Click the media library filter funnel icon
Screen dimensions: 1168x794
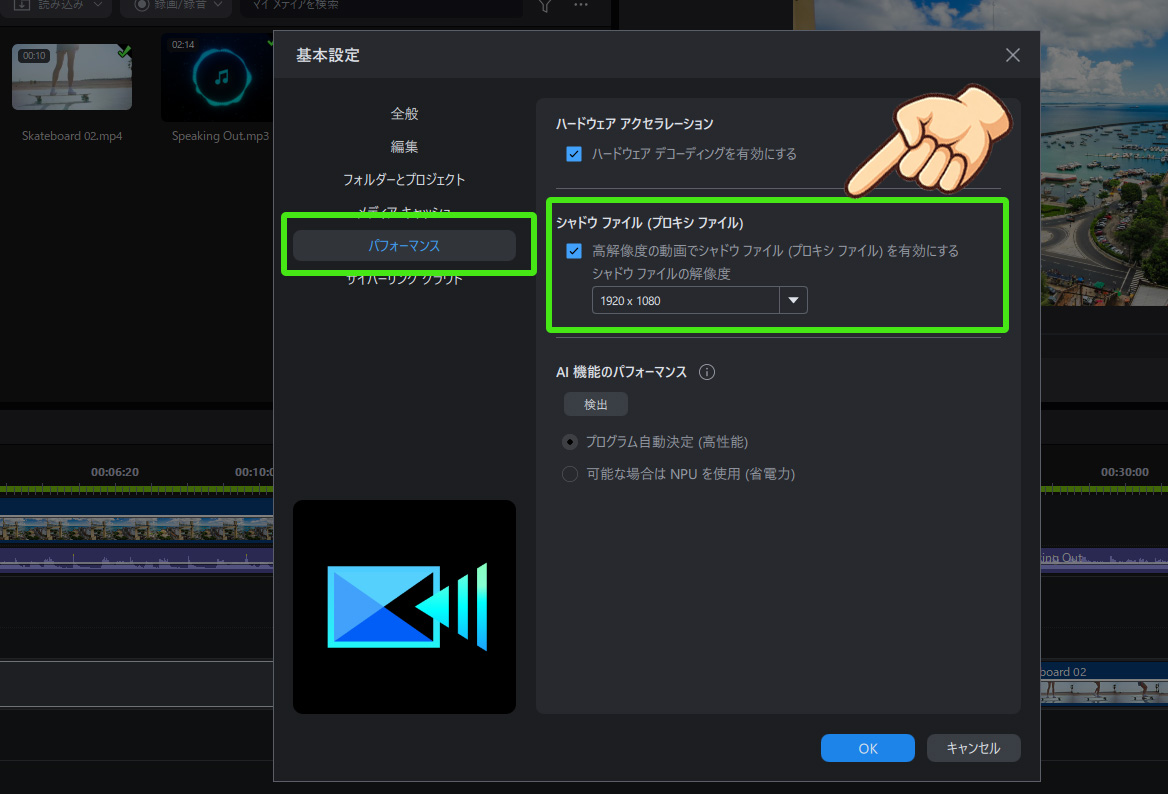pos(545,5)
